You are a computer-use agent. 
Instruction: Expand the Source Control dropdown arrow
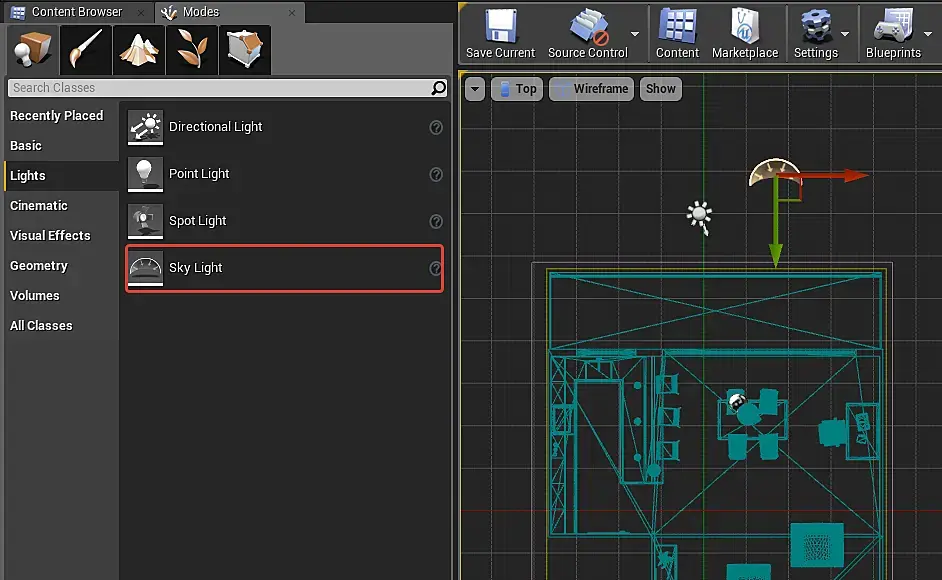click(635, 34)
